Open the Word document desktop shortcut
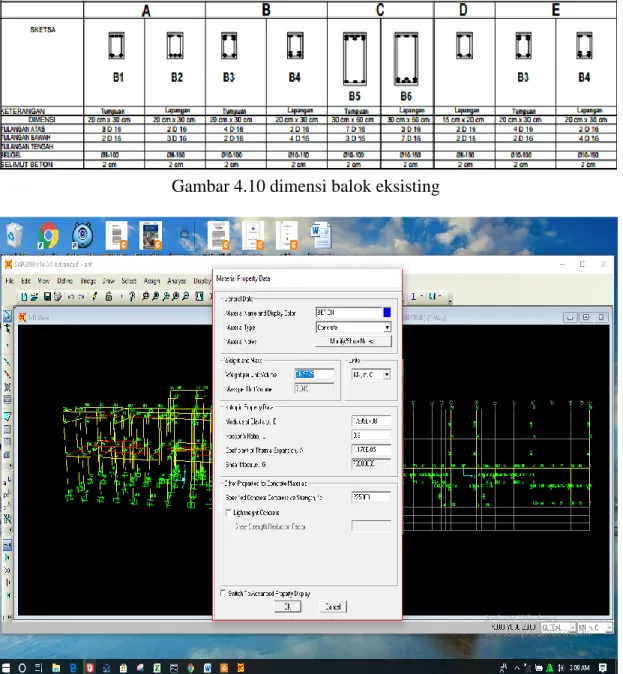Image resolution: width=623 pixels, height=674 pixels. tap(321, 236)
